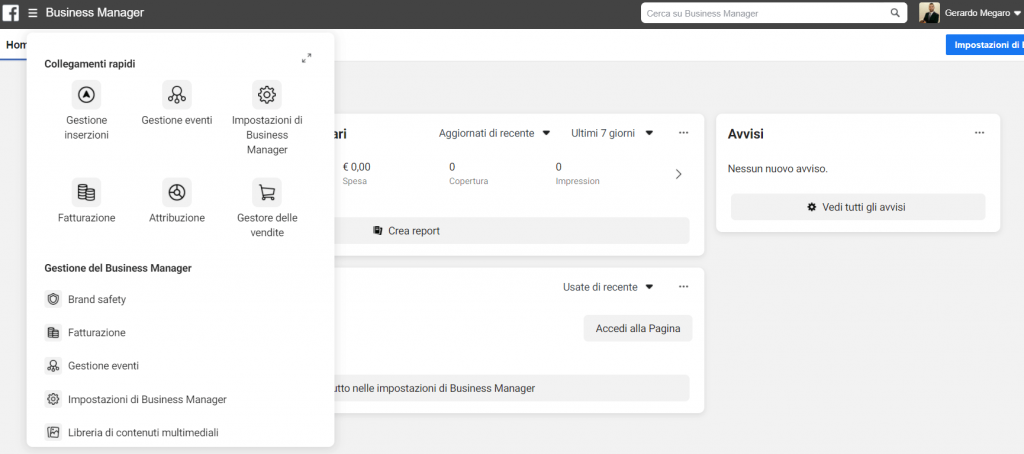Click the search magnifier icon
The image size is (1024, 454).
pyautogui.click(x=895, y=13)
